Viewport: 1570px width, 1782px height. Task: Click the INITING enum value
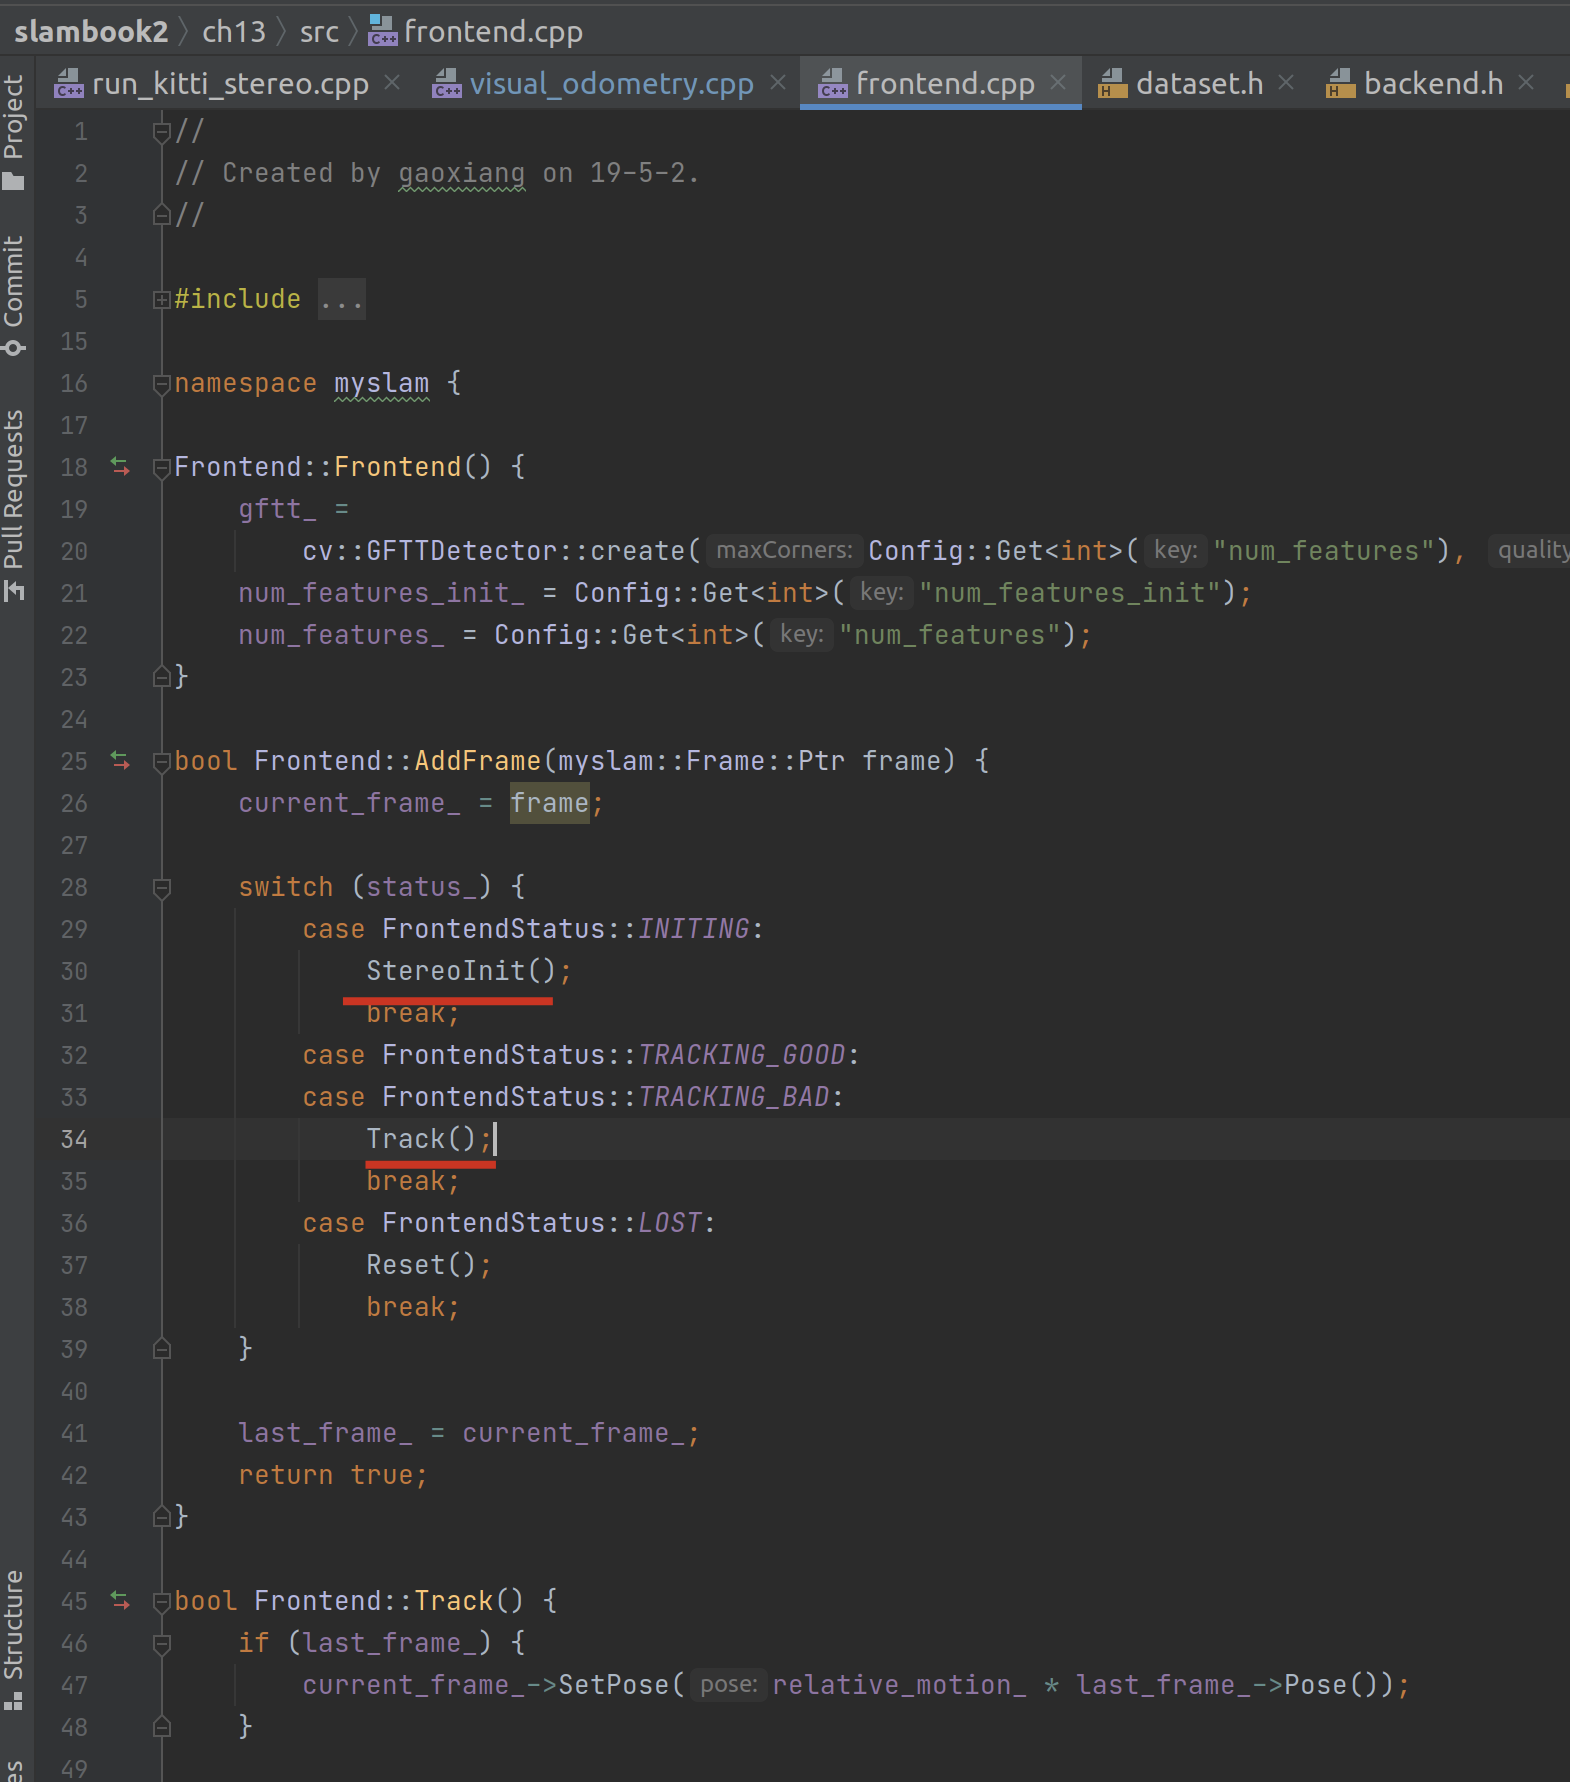coord(694,929)
